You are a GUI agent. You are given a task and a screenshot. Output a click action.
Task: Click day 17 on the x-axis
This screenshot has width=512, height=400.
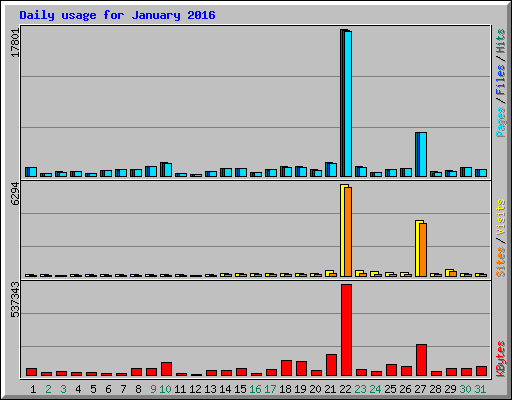[270, 389]
